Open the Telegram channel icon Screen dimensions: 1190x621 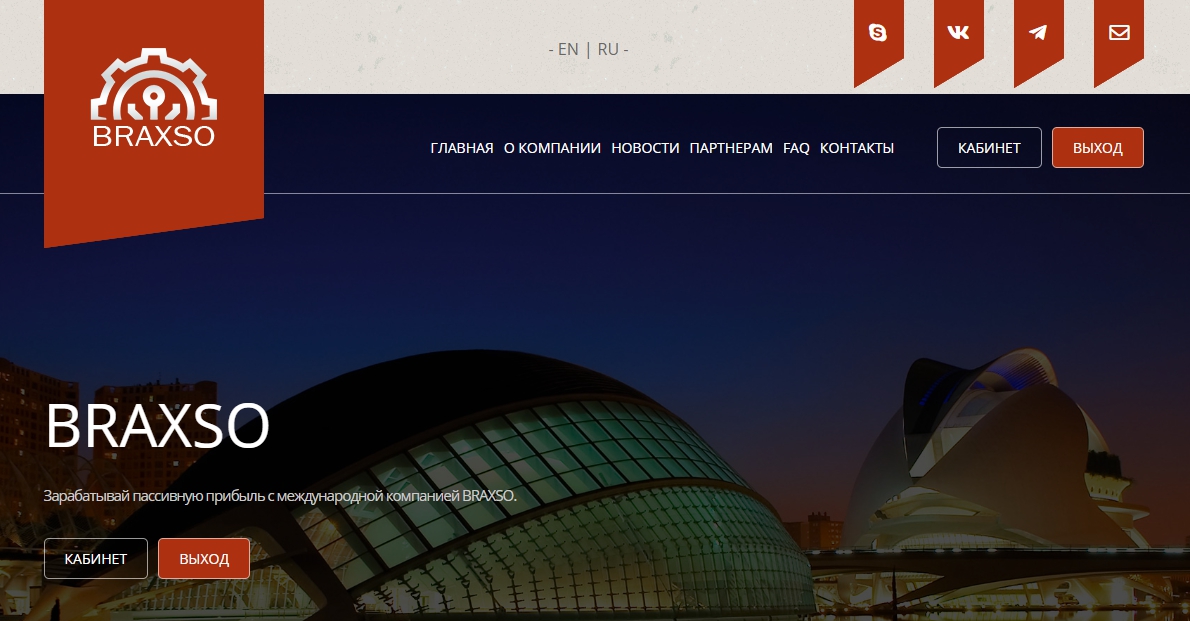pyautogui.click(x=1038, y=33)
